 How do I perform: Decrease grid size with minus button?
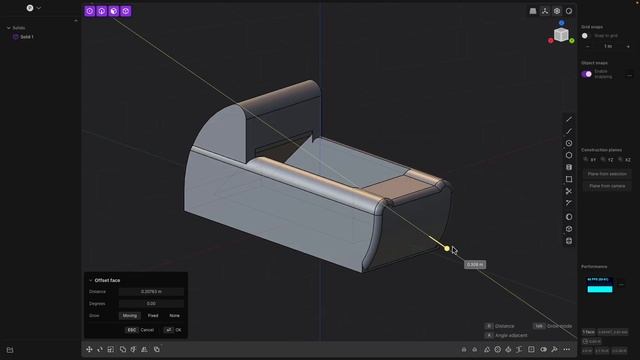(x=588, y=47)
